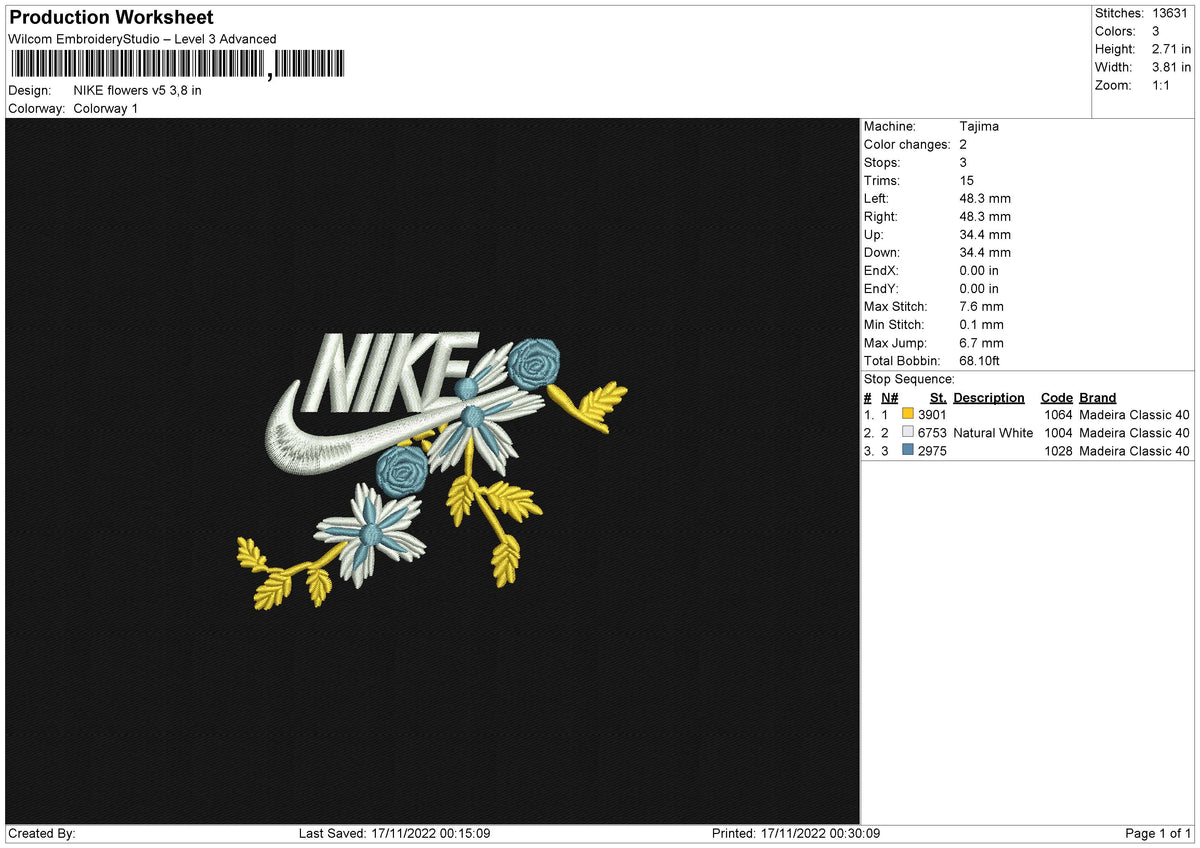1200x848 pixels.
Task: Click the Right value 48.3 mm
Action: pyautogui.click(x=985, y=216)
